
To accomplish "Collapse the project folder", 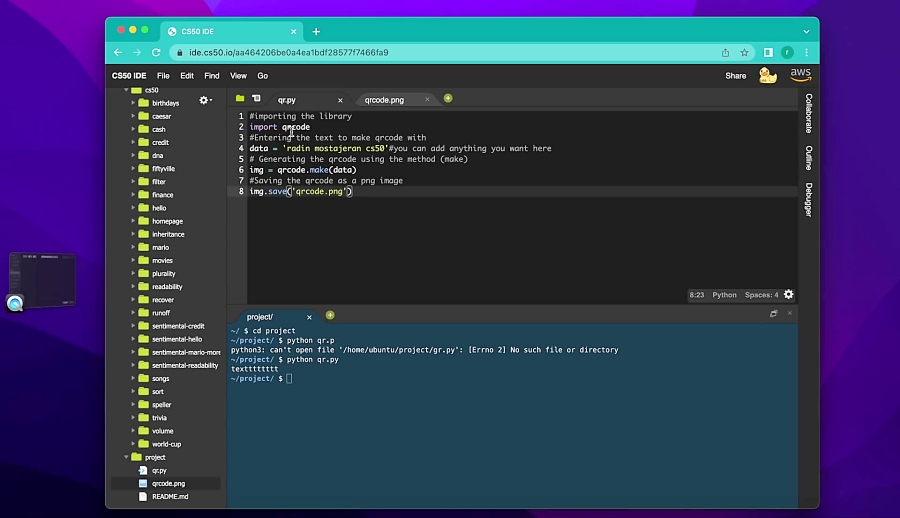I will pyautogui.click(x=126, y=457).
